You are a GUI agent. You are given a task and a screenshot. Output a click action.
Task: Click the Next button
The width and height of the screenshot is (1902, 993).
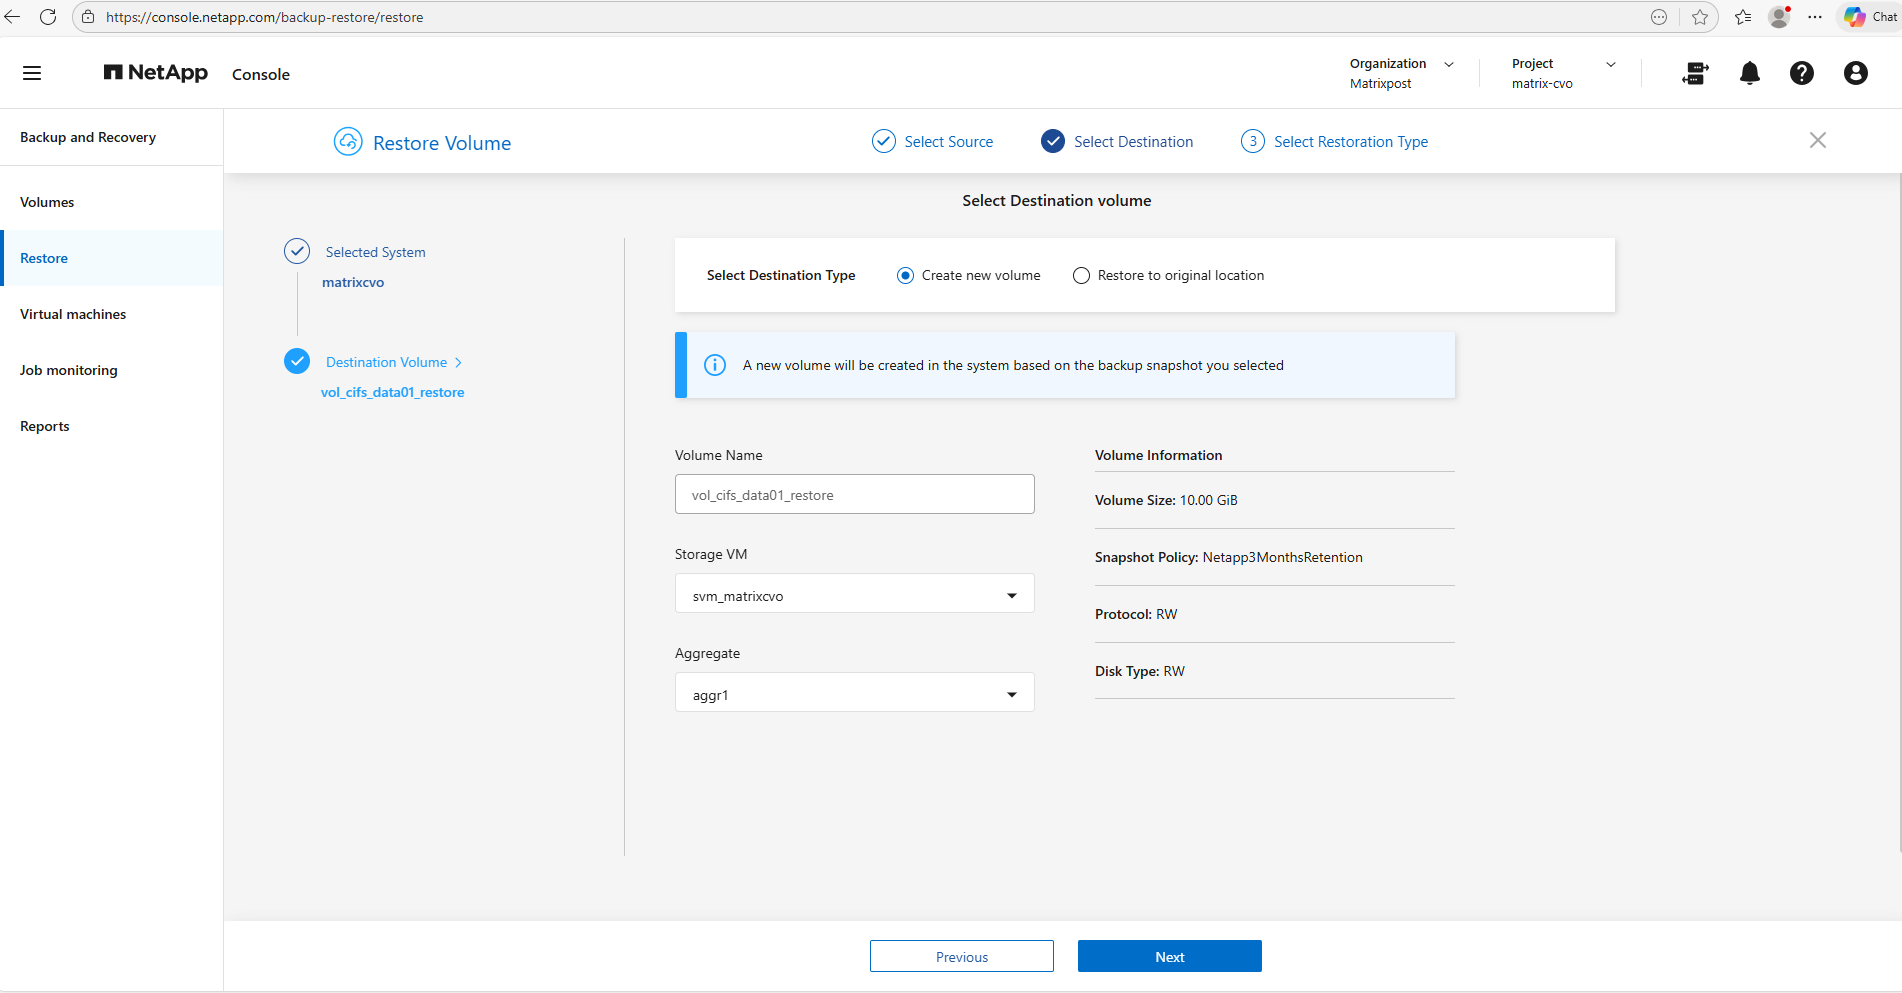point(1169,956)
